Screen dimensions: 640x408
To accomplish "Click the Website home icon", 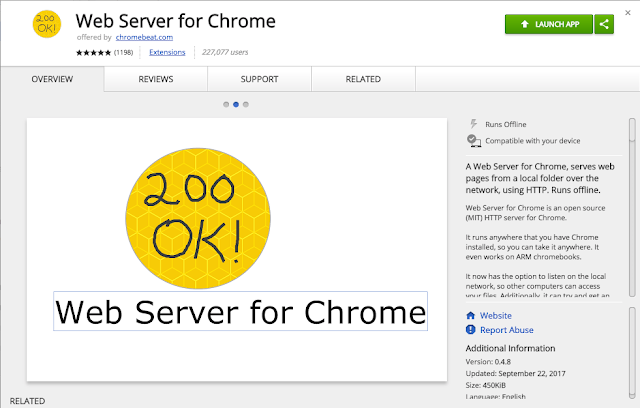I will [471, 315].
